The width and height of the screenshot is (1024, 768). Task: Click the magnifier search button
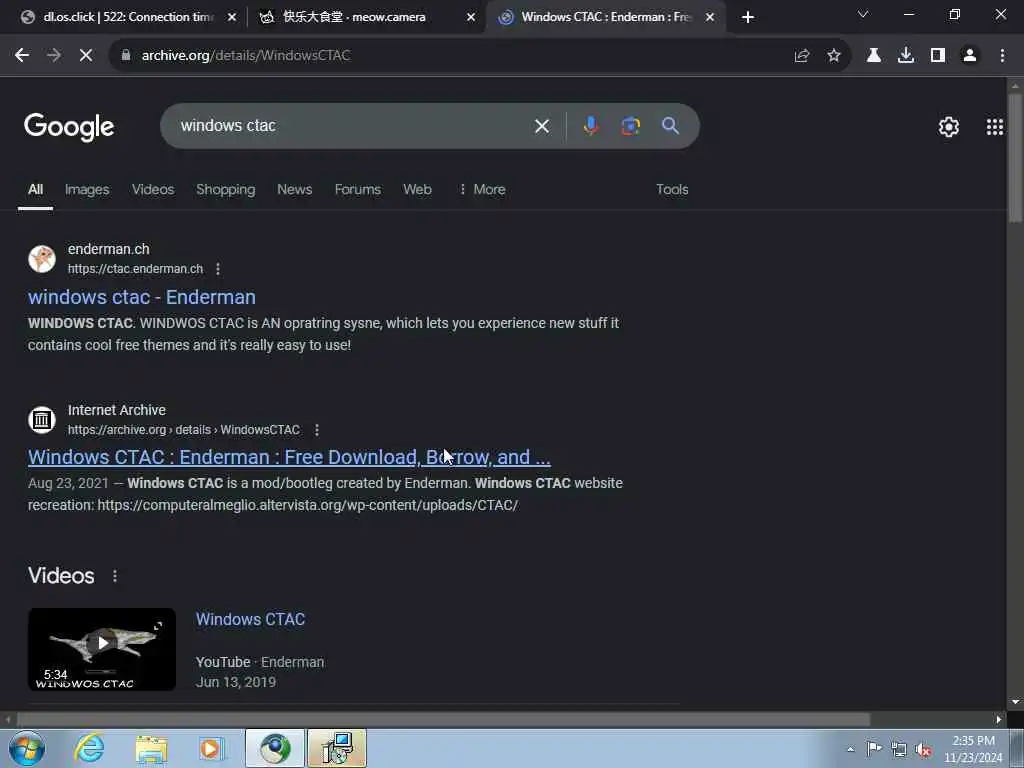tap(670, 125)
